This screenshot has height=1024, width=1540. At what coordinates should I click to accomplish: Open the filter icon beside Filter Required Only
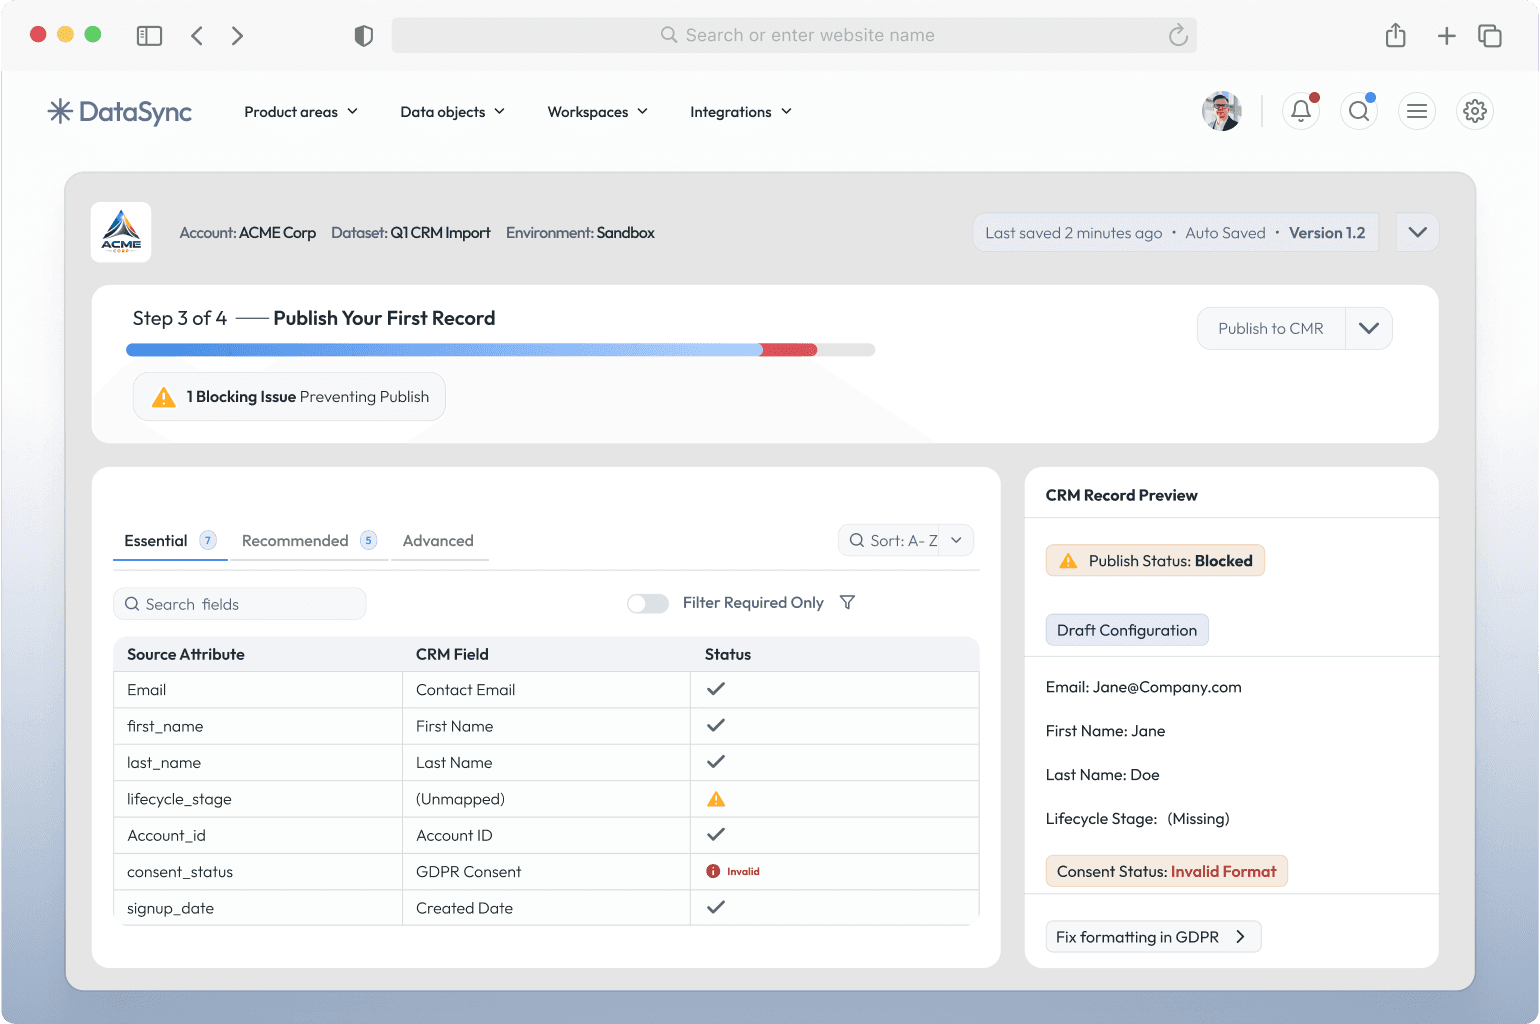coord(847,602)
